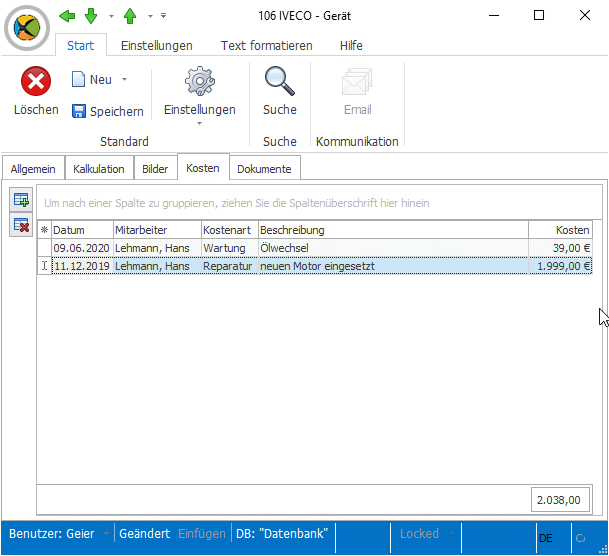
Task: Jump to previous record with green up arrow
Action: pos(130,16)
